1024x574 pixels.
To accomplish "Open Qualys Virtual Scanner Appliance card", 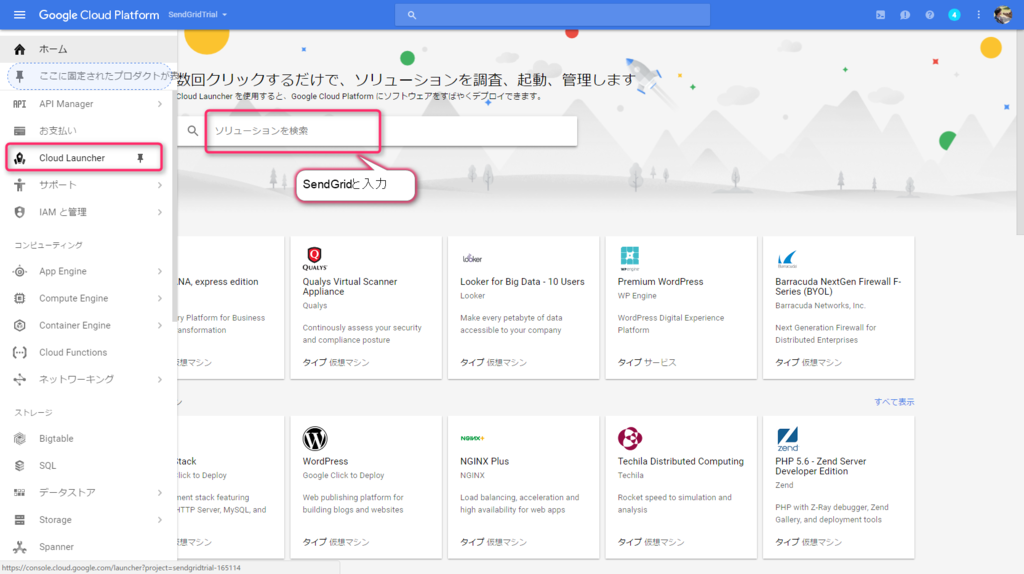I will 366,308.
